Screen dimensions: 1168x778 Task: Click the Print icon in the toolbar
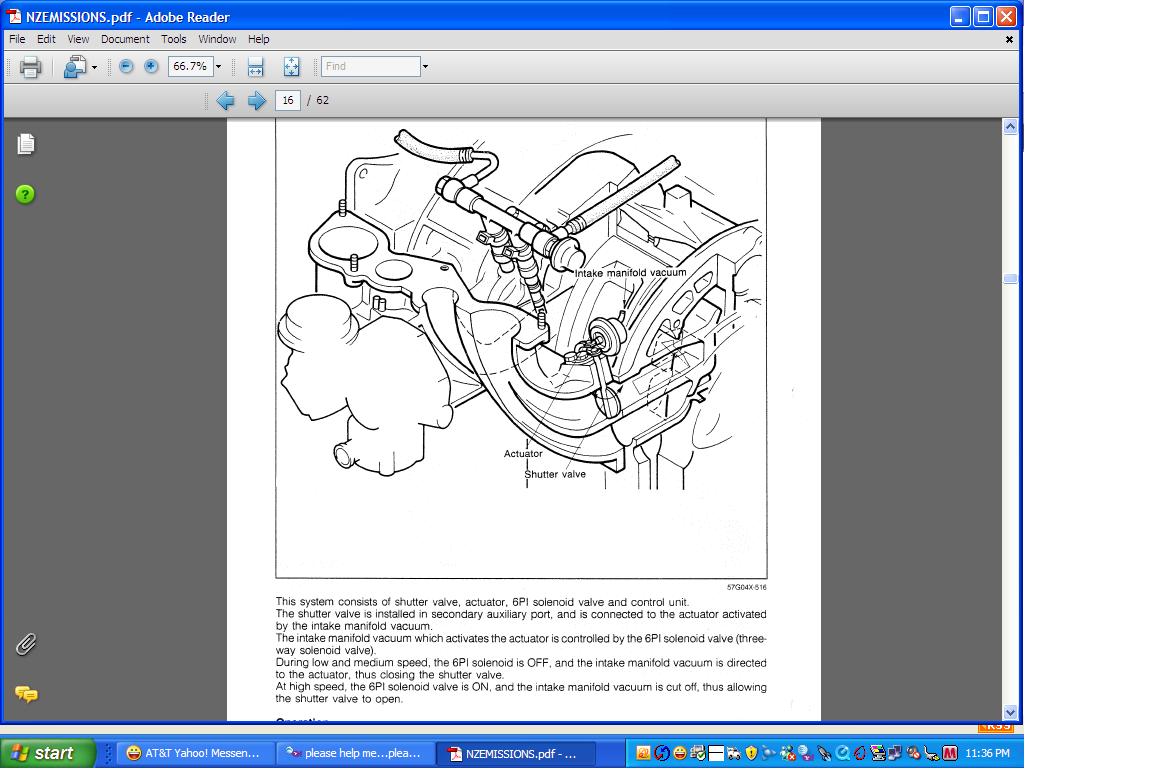pos(30,67)
